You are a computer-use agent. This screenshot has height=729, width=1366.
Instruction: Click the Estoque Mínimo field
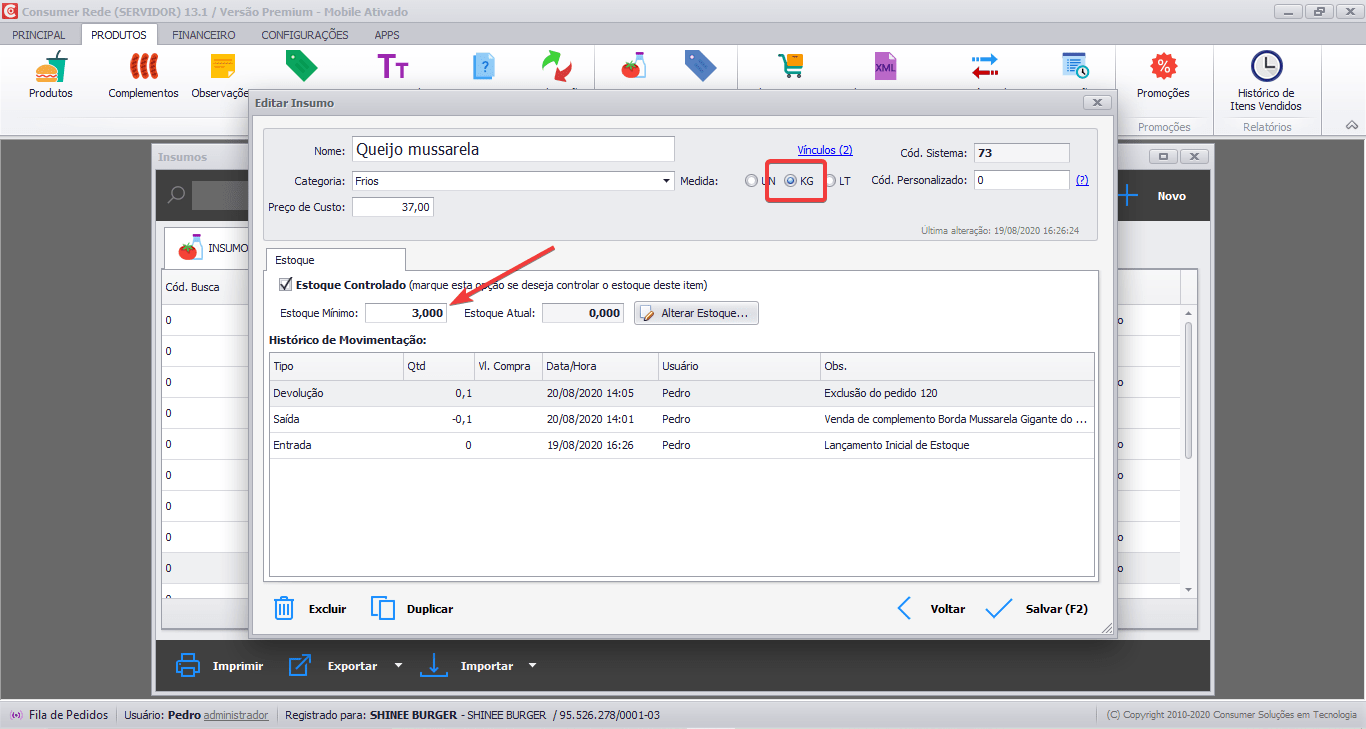tap(405, 313)
